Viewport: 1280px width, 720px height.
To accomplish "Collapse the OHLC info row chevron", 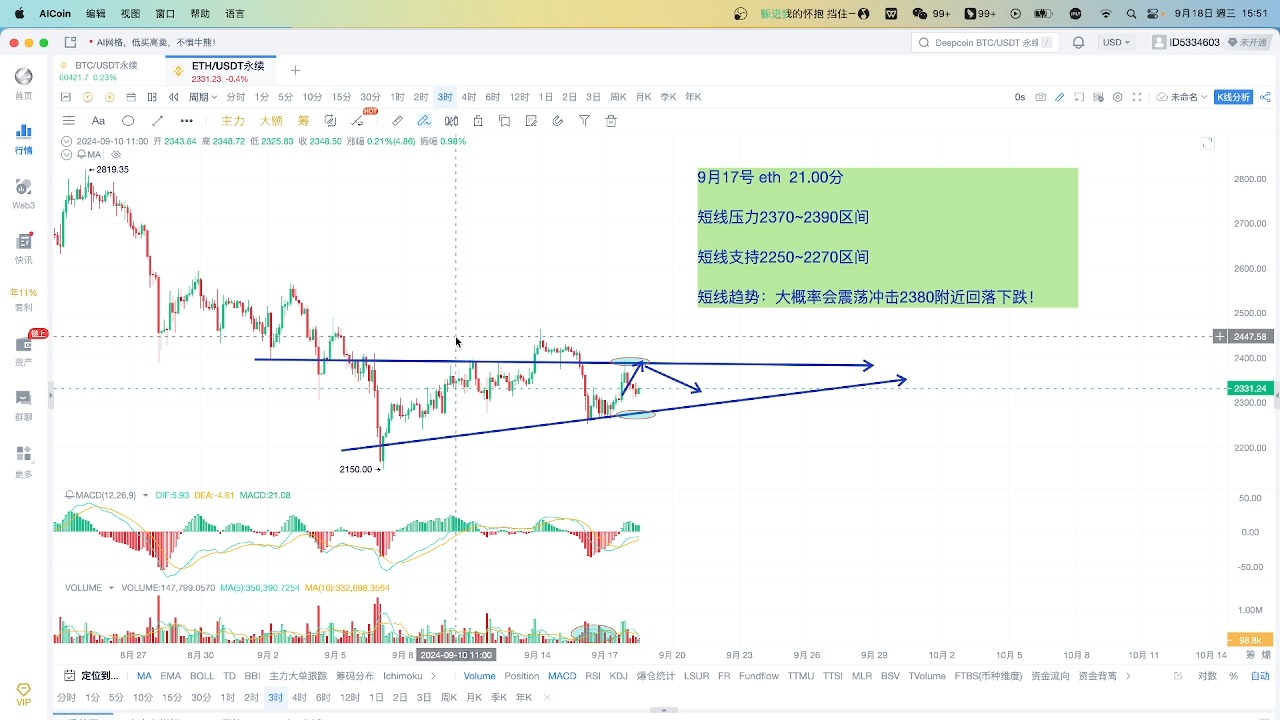I will (67, 141).
